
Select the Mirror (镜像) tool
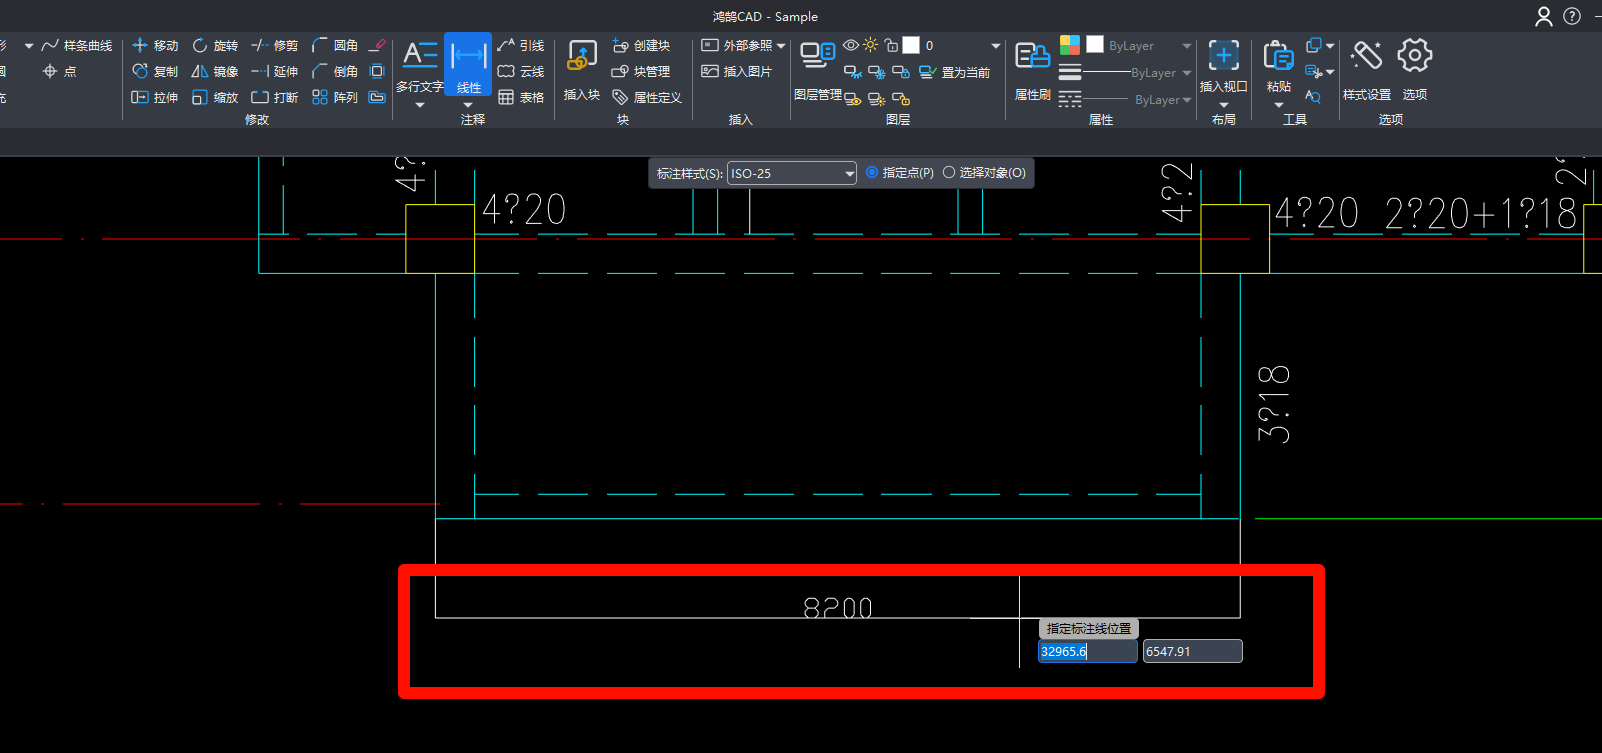click(x=215, y=72)
